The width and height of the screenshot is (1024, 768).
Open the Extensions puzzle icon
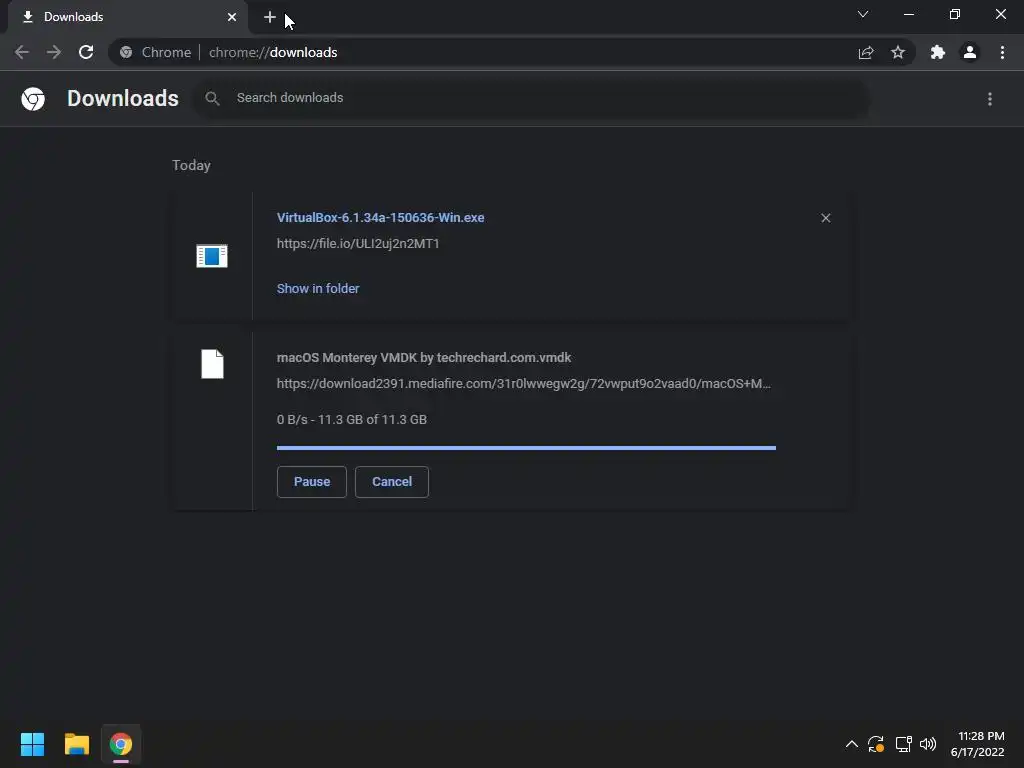[938, 52]
